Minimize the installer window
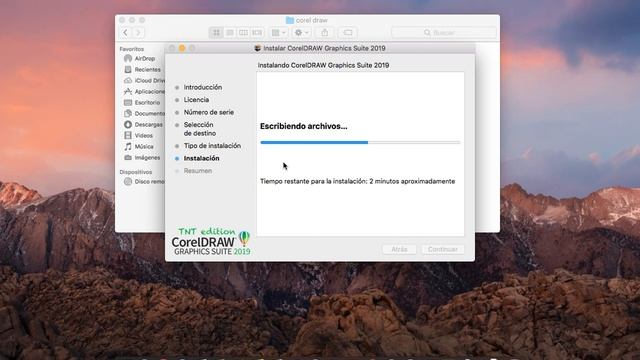Screen dimensions: 640x360 [182, 48]
